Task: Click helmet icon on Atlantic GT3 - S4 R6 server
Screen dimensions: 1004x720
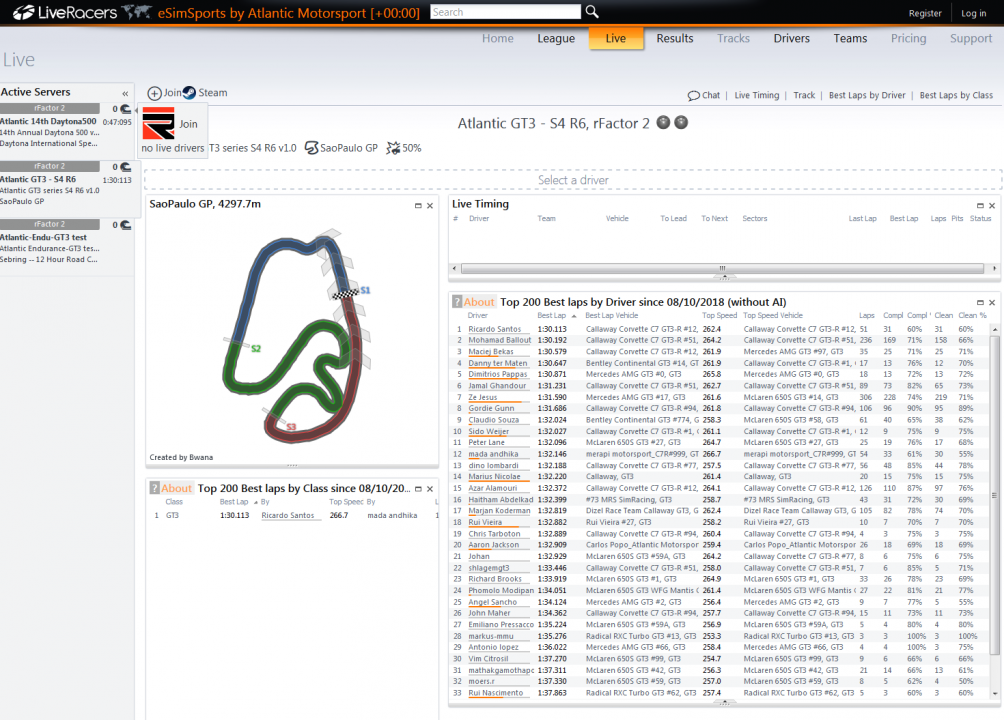Action: [126, 167]
